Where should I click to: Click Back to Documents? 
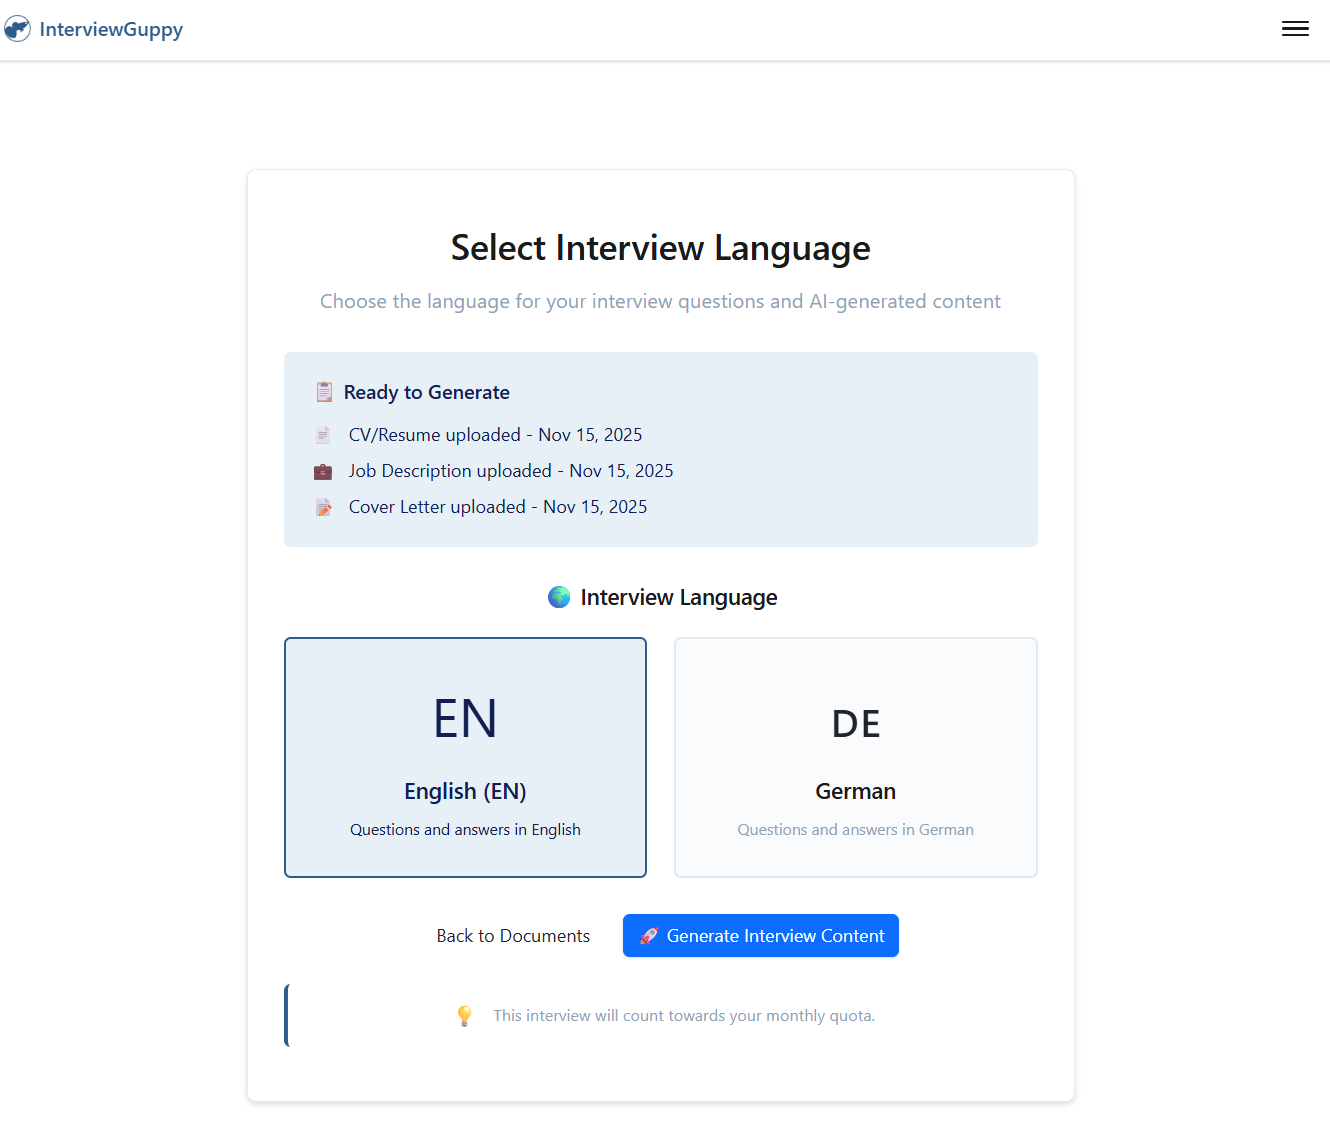[x=513, y=936]
